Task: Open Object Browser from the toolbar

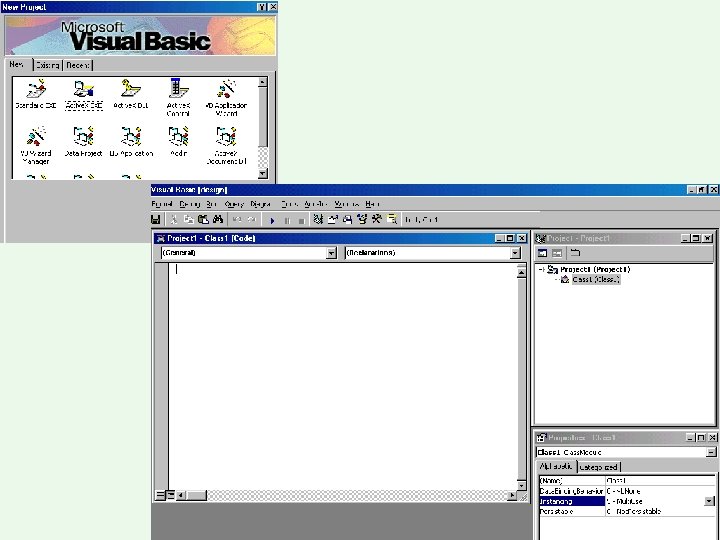Action: 362,219
